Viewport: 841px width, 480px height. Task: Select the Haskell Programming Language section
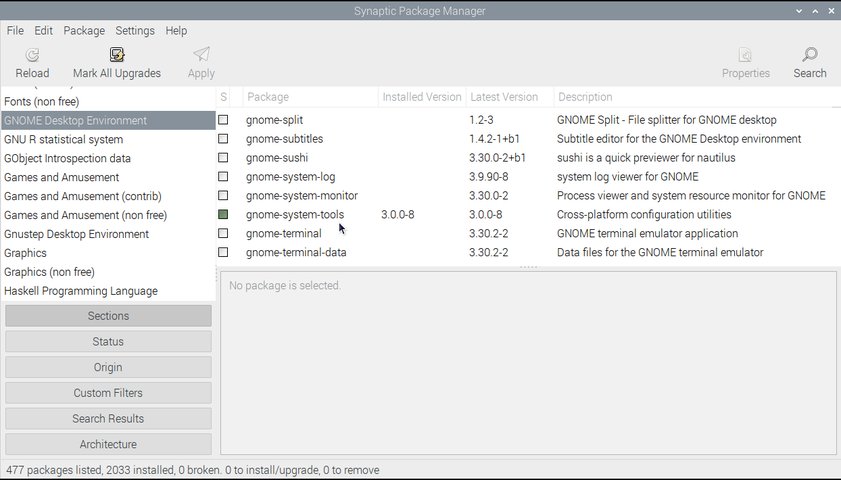[108, 291]
